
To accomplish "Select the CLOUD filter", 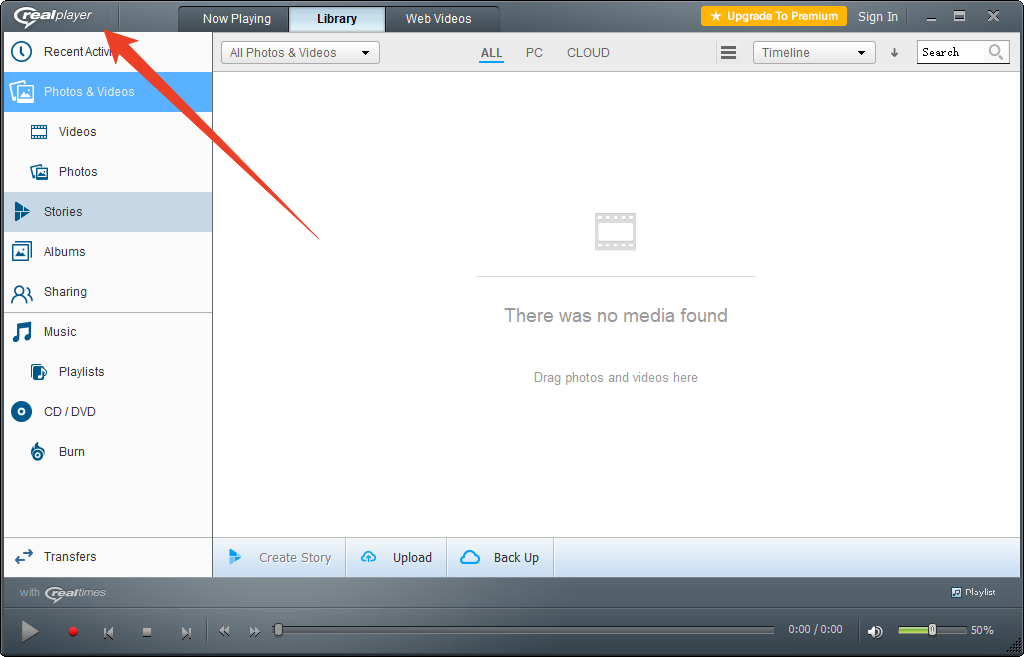I will coord(588,53).
